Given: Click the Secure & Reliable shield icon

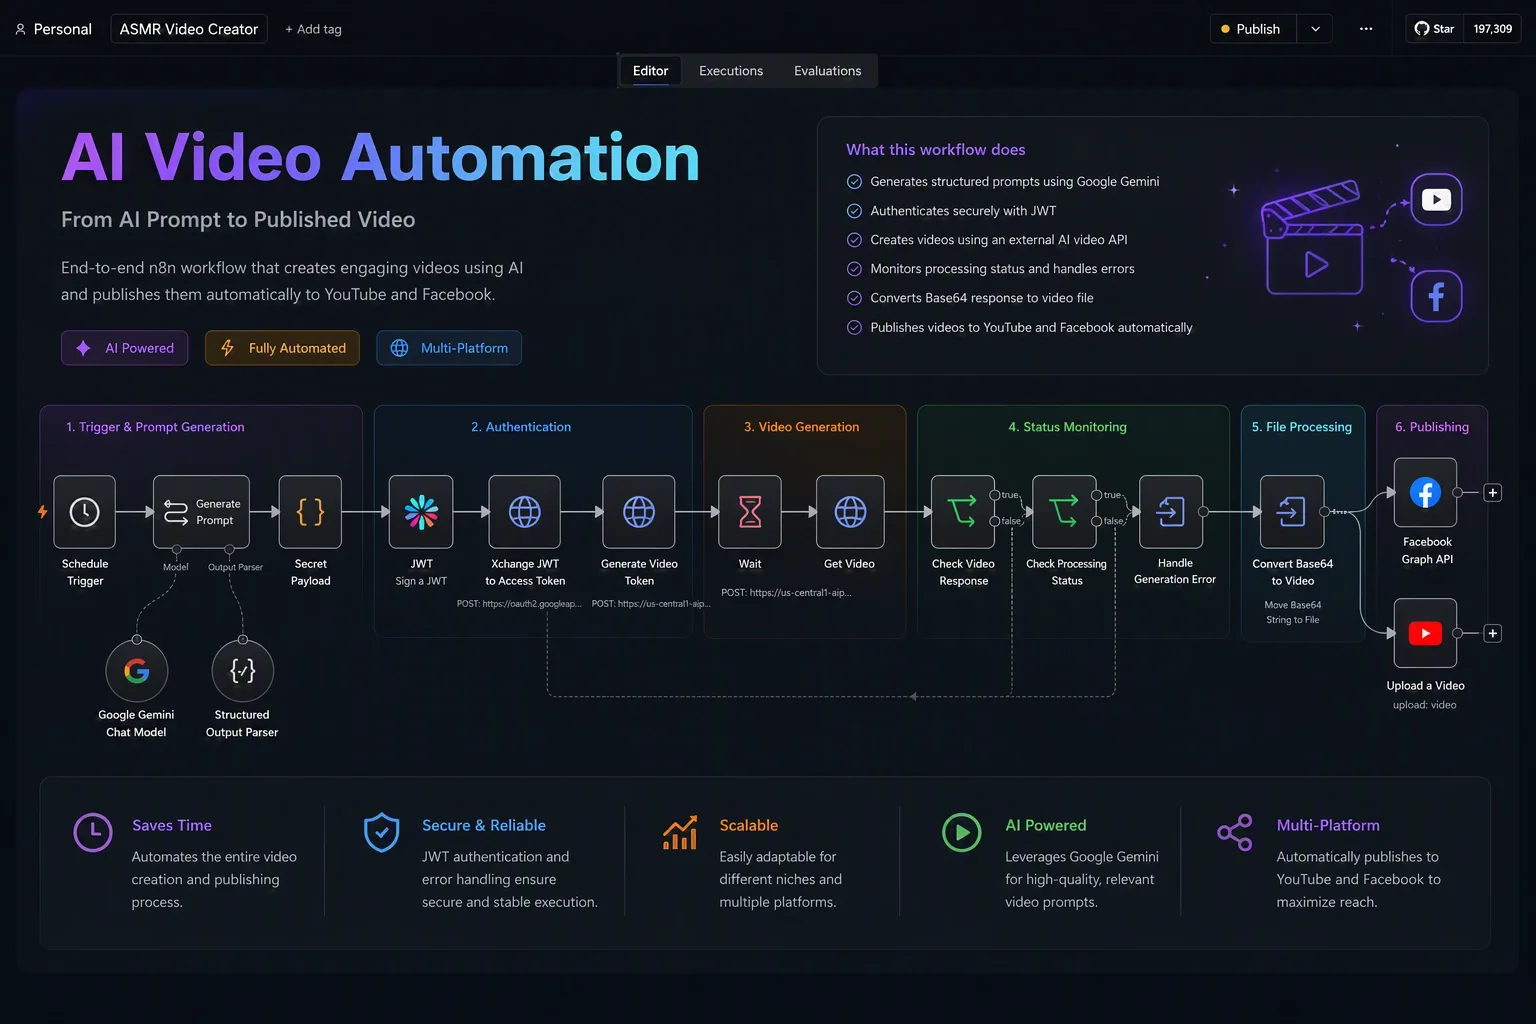Looking at the screenshot, I should pos(382,832).
